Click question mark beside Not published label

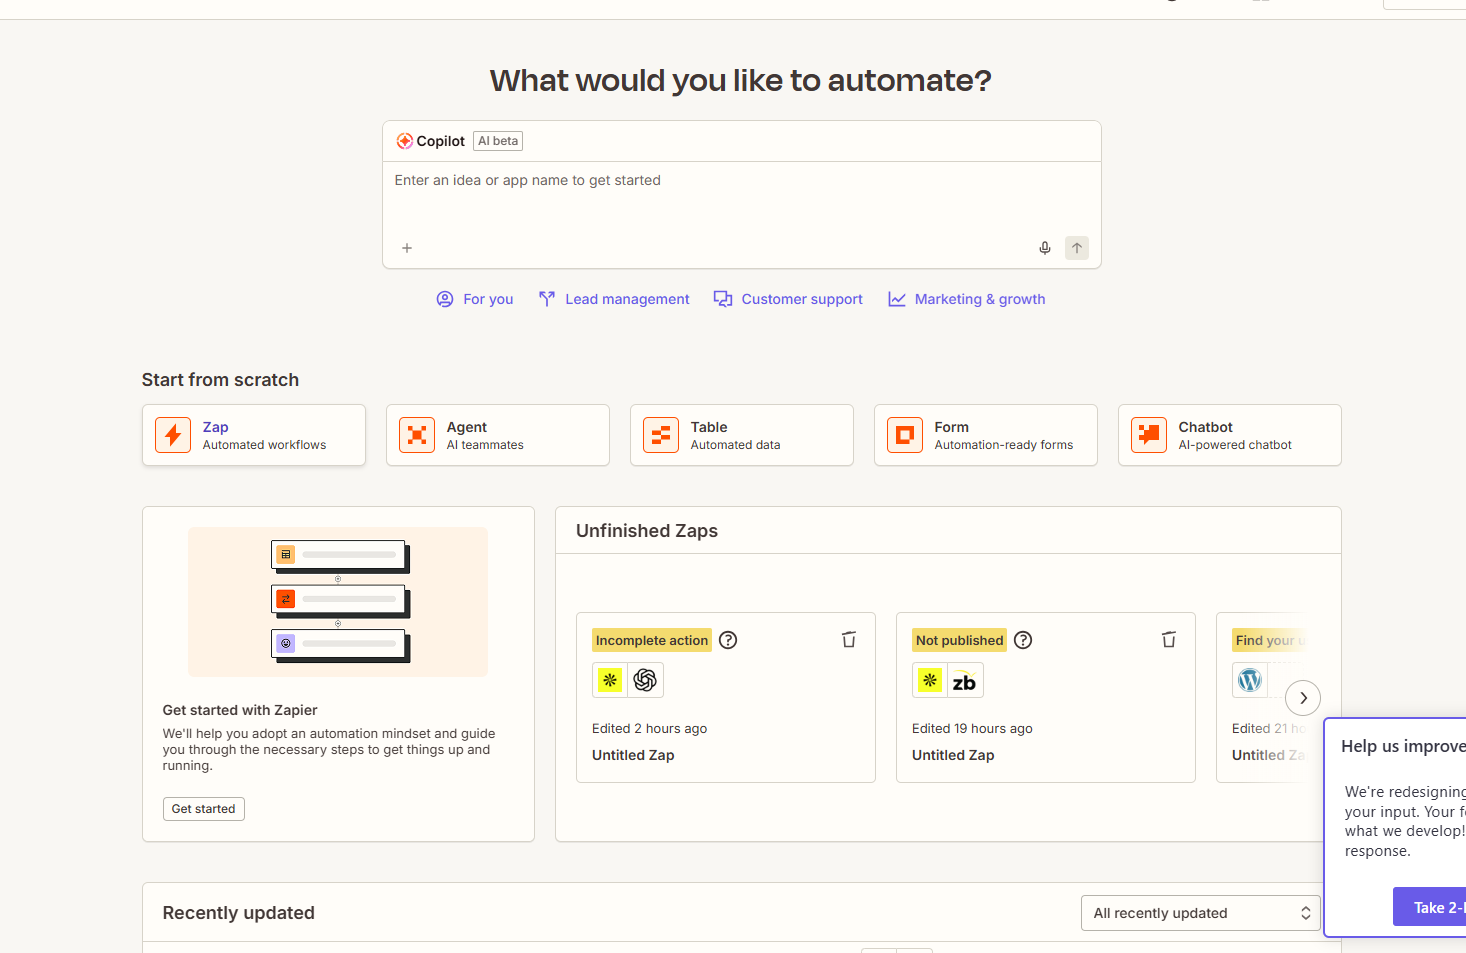point(1023,640)
